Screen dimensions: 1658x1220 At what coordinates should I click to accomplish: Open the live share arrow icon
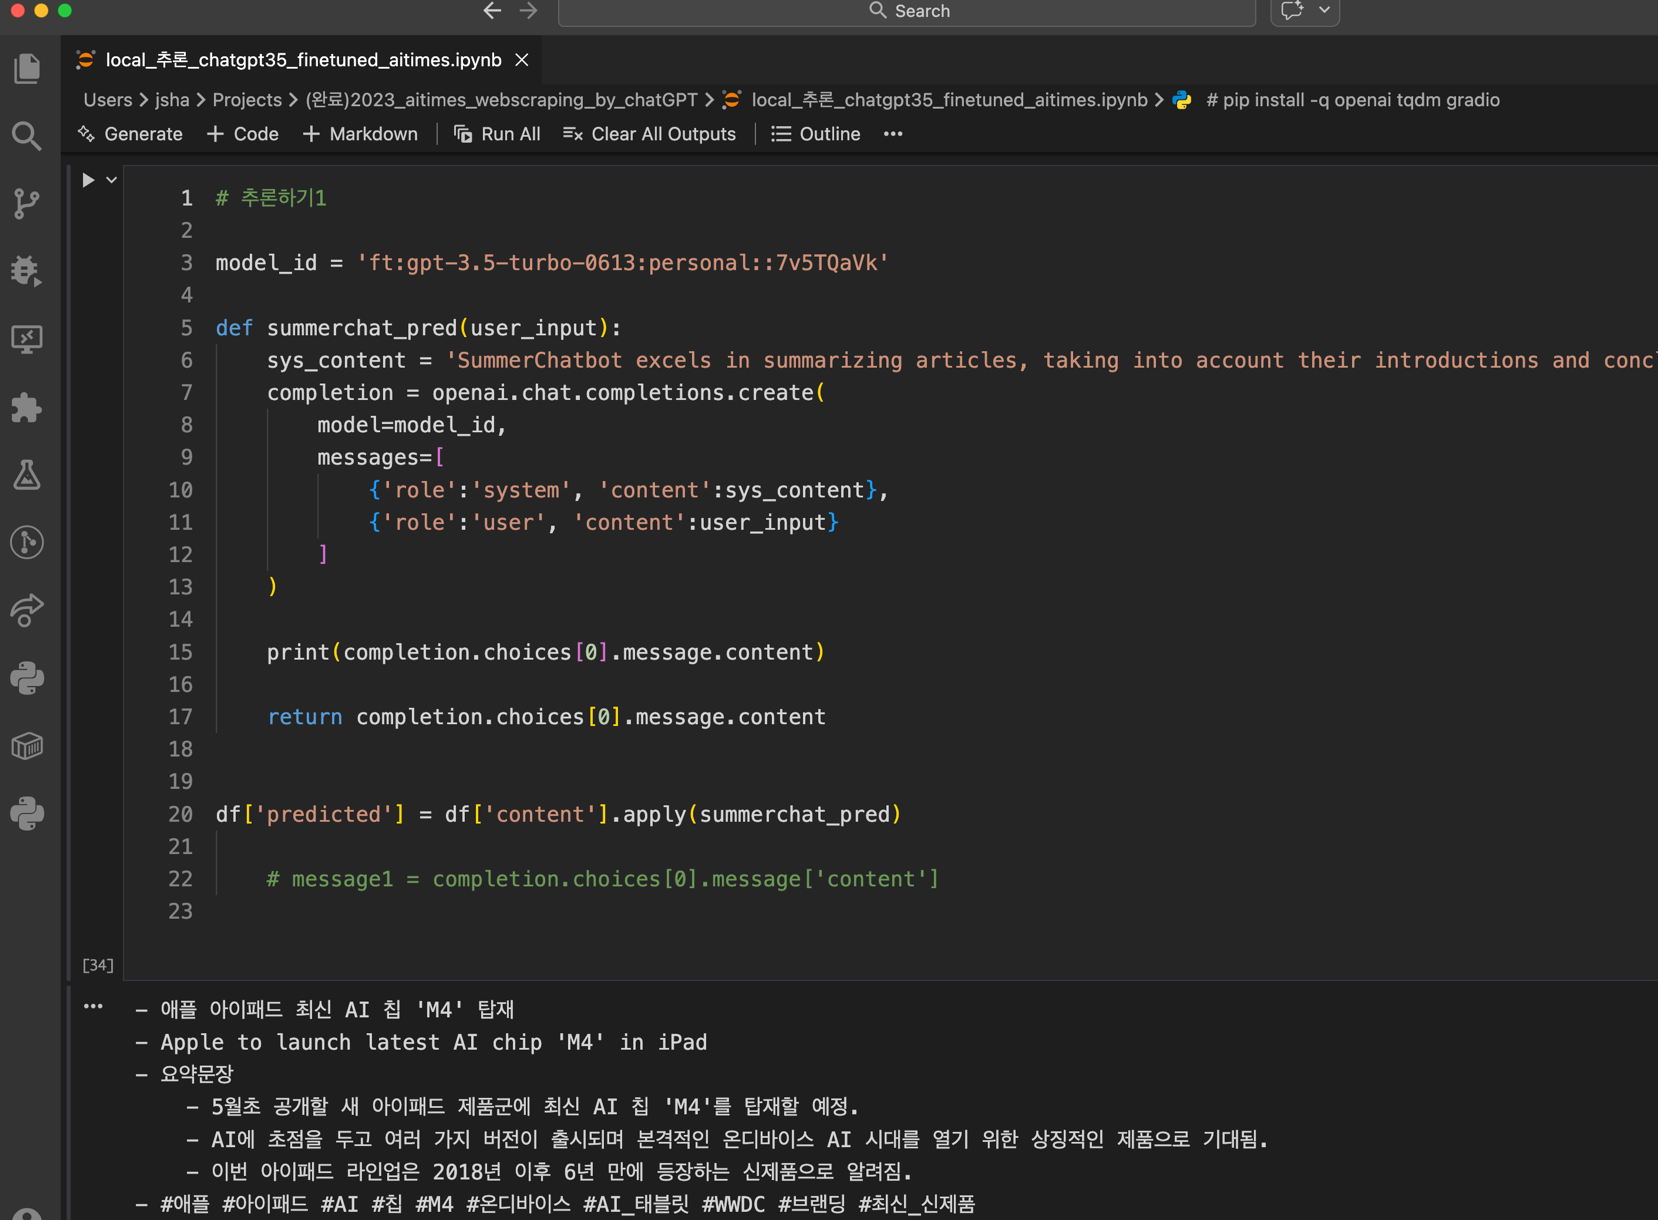coord(27,610)
